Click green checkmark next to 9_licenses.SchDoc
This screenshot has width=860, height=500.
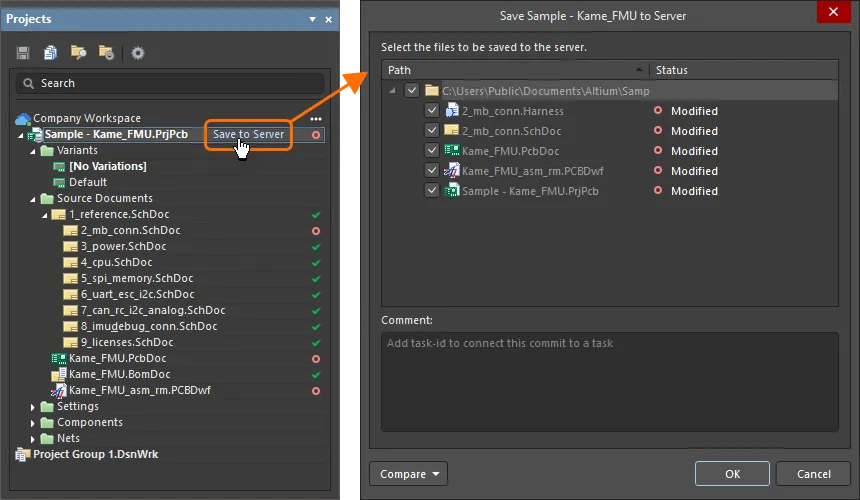[316, 343]
